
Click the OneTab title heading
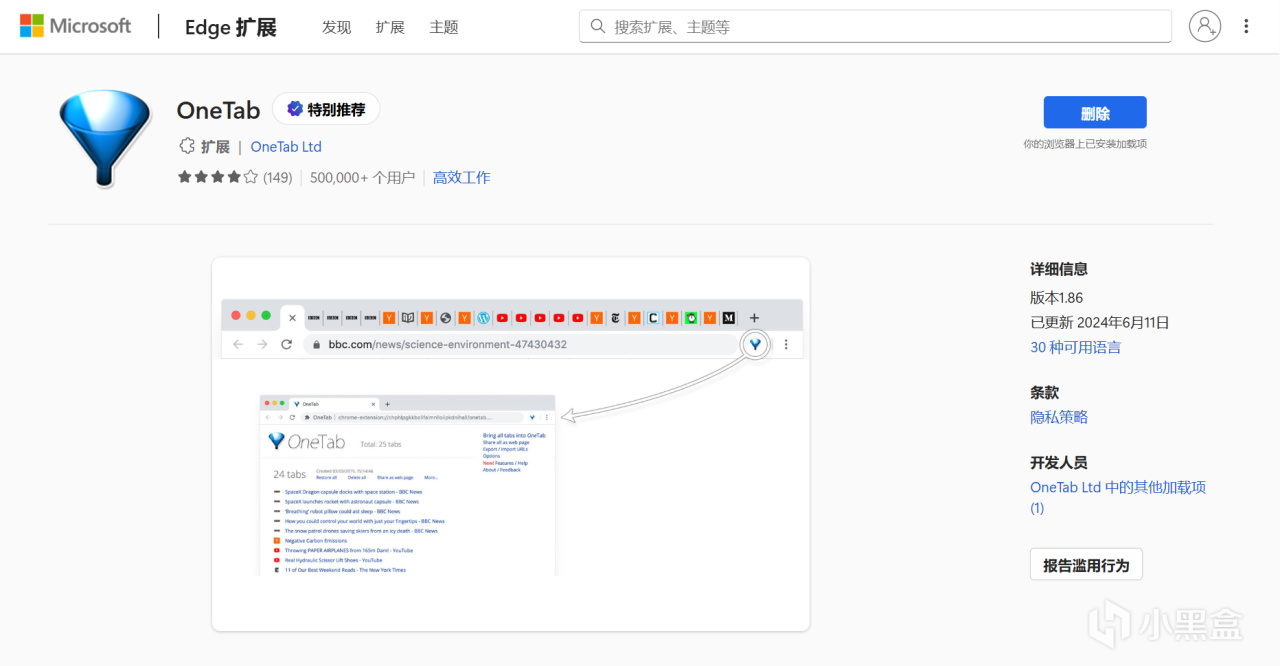click(x=218, y=110)
